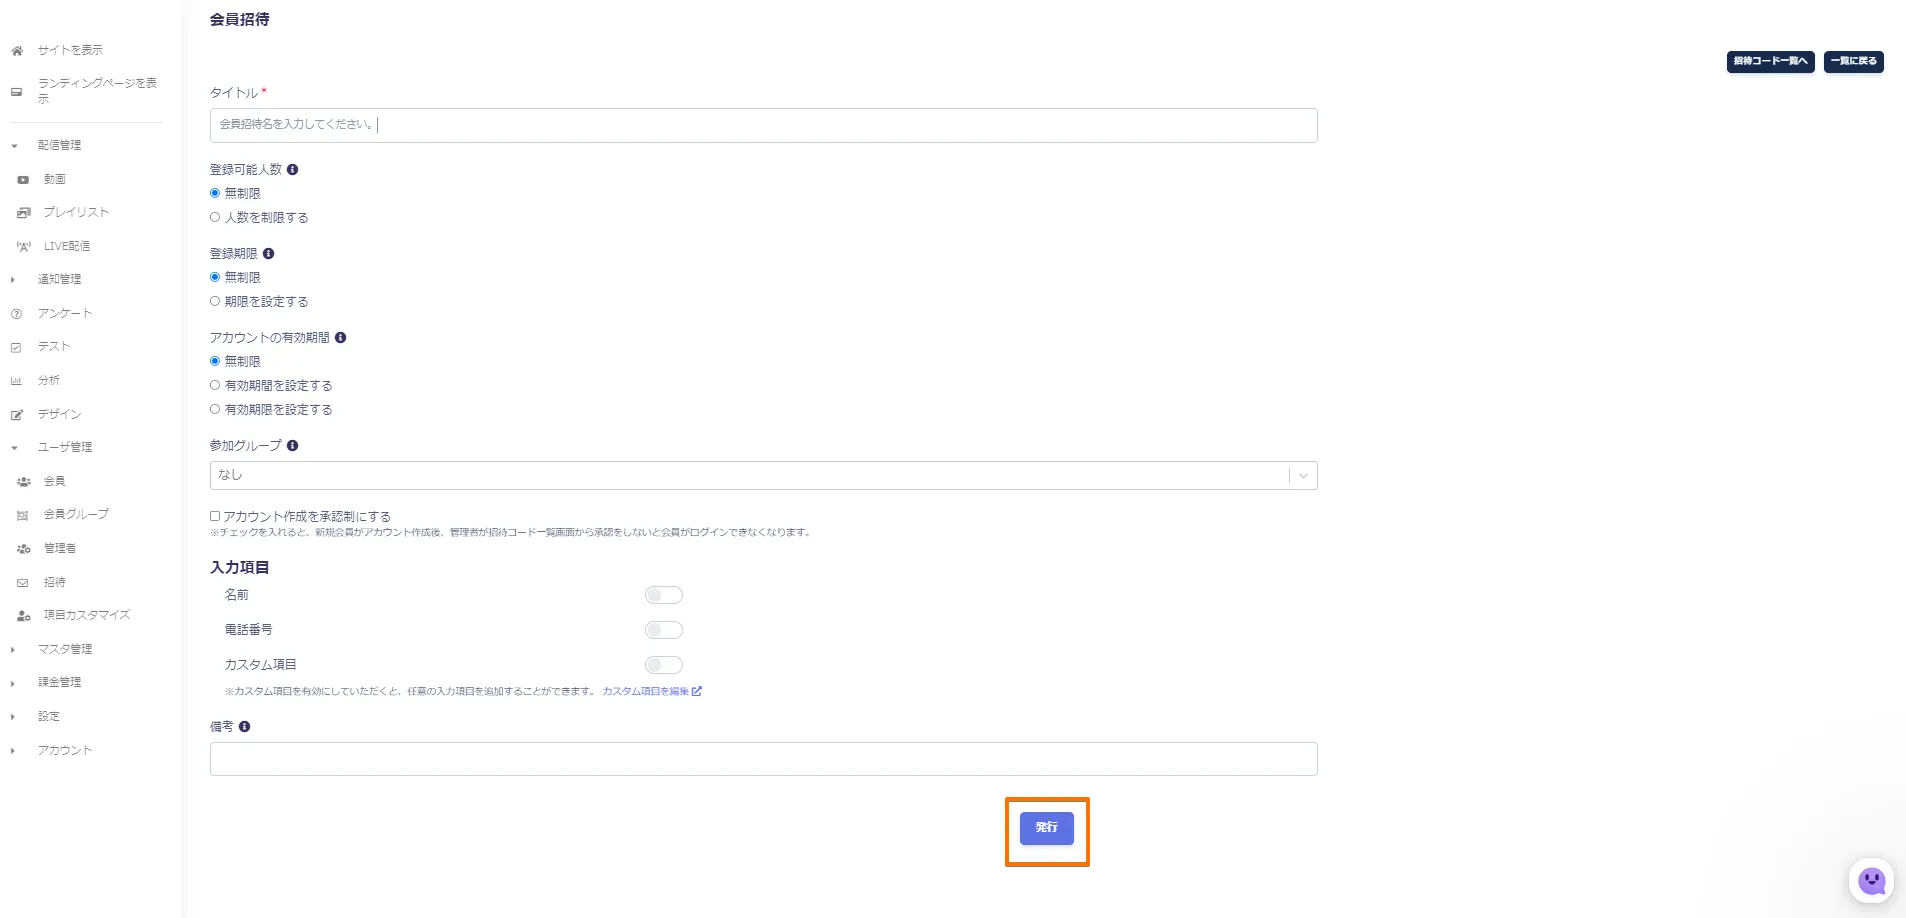Click the 発行 button
The width and height of the screenshot is (1906, 918).
pyautogui.click(x=1046, y=828)
